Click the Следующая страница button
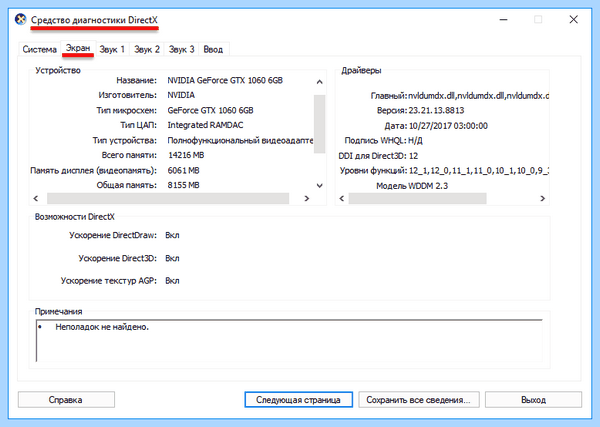600x427 pixels. [298, 399]
